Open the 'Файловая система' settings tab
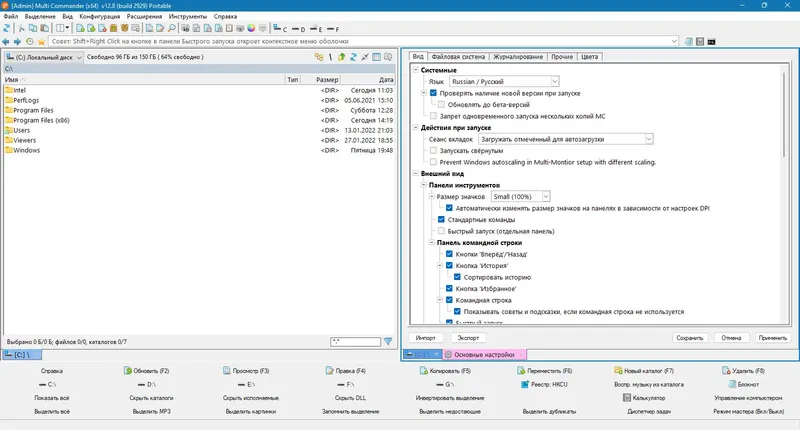 coord(458,57)
